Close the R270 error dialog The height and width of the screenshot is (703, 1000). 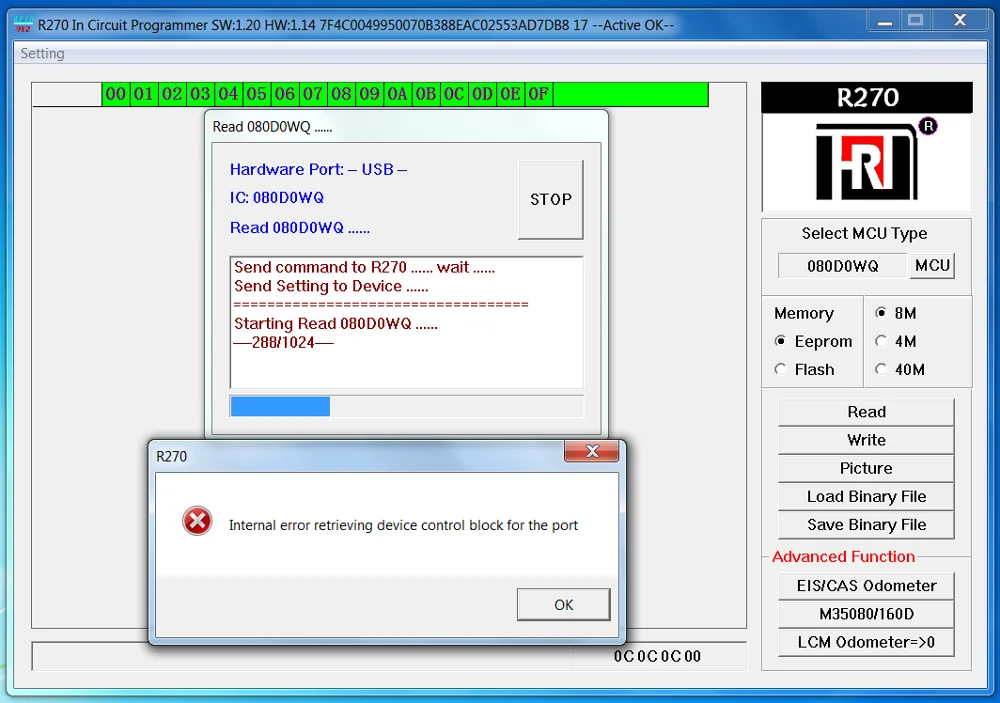point(591,451)
